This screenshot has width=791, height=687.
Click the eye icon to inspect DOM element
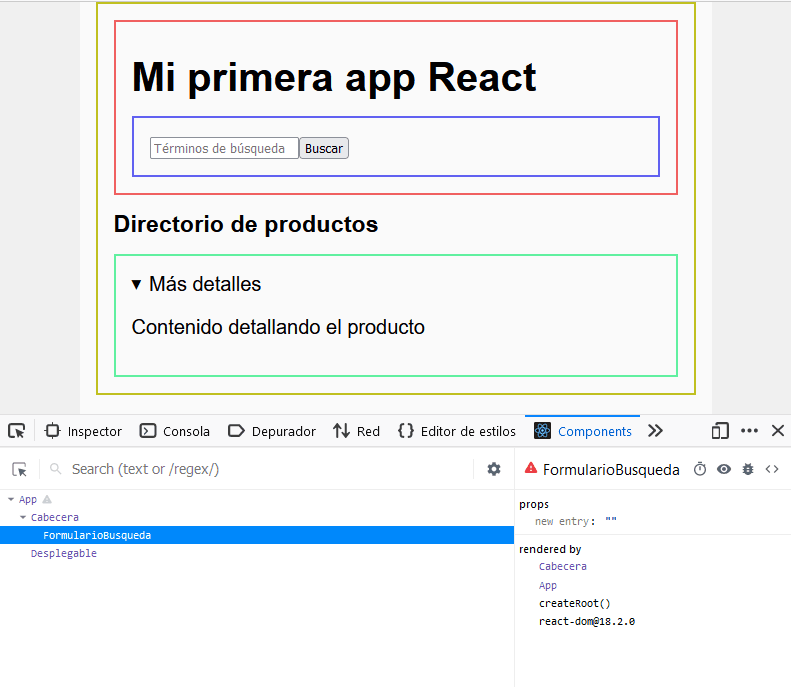[724, 469]
